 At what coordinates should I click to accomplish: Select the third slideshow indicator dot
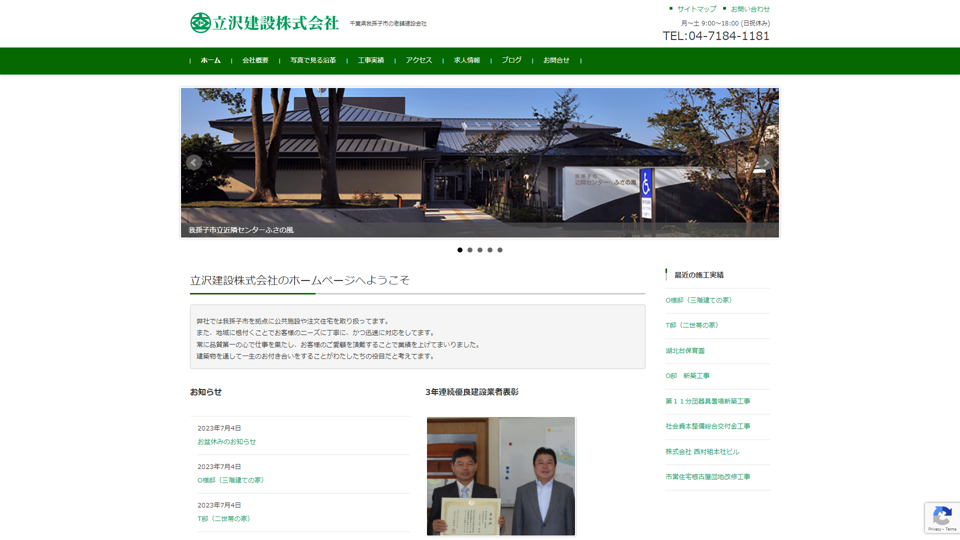pyautogui.click(x=480, y=250)
